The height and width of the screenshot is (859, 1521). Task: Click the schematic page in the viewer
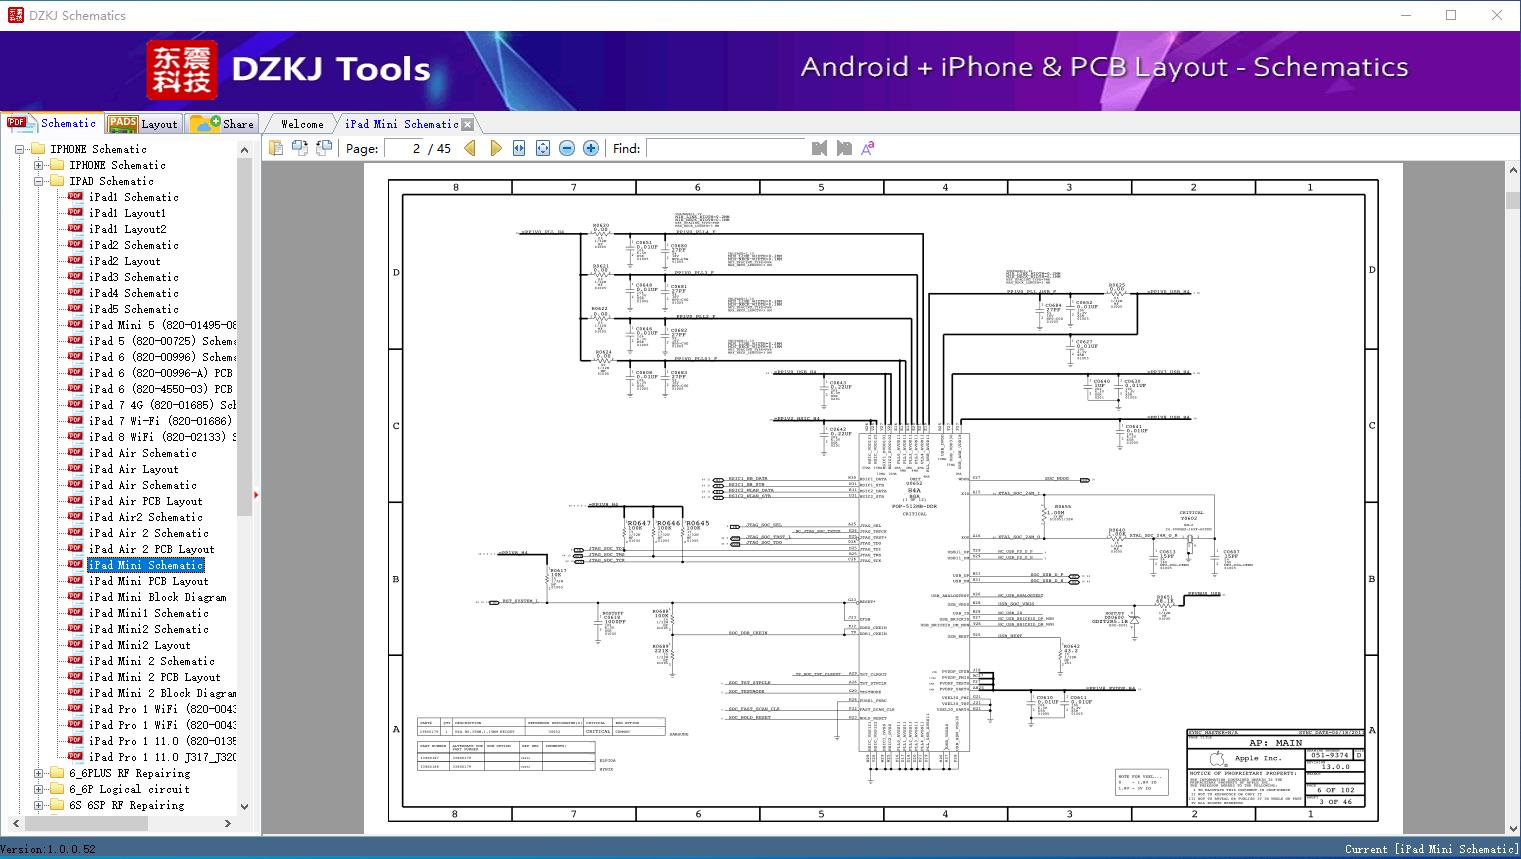tap(883, 500)
